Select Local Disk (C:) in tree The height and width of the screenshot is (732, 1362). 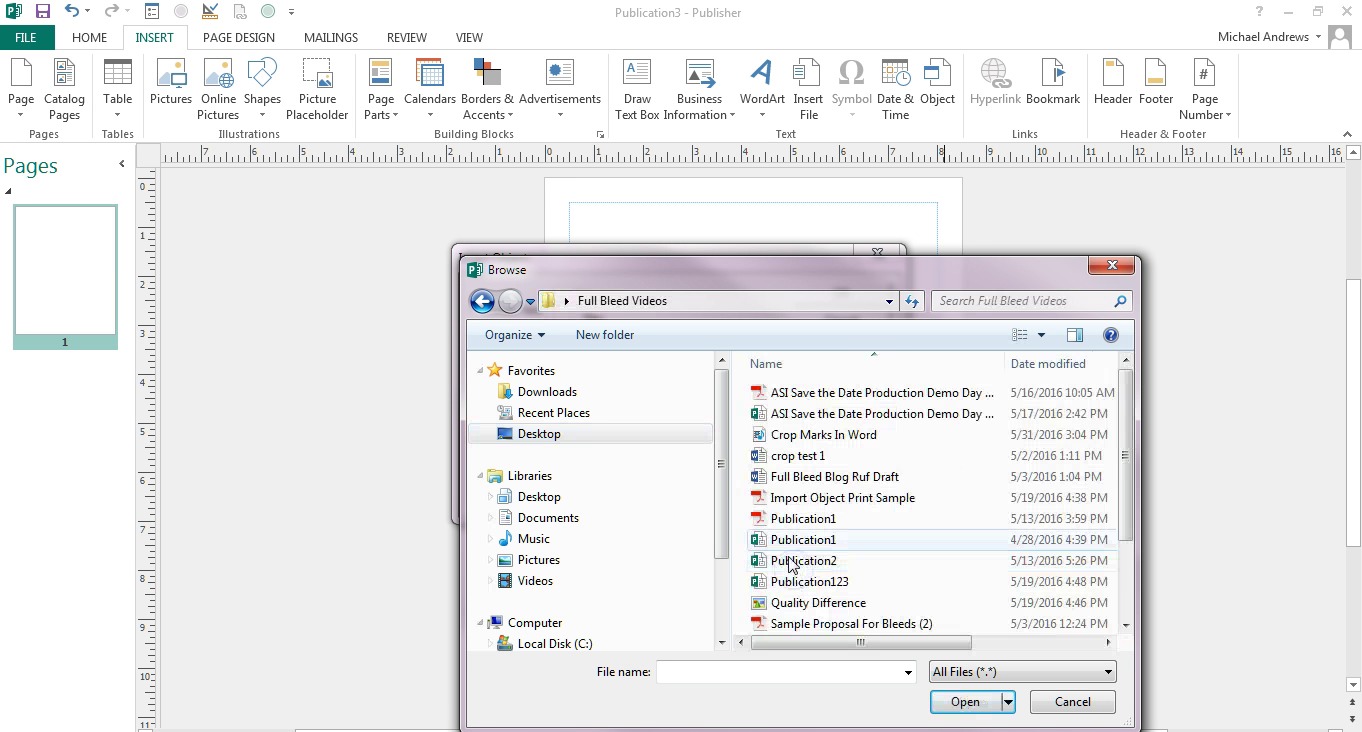click(555, 644)
